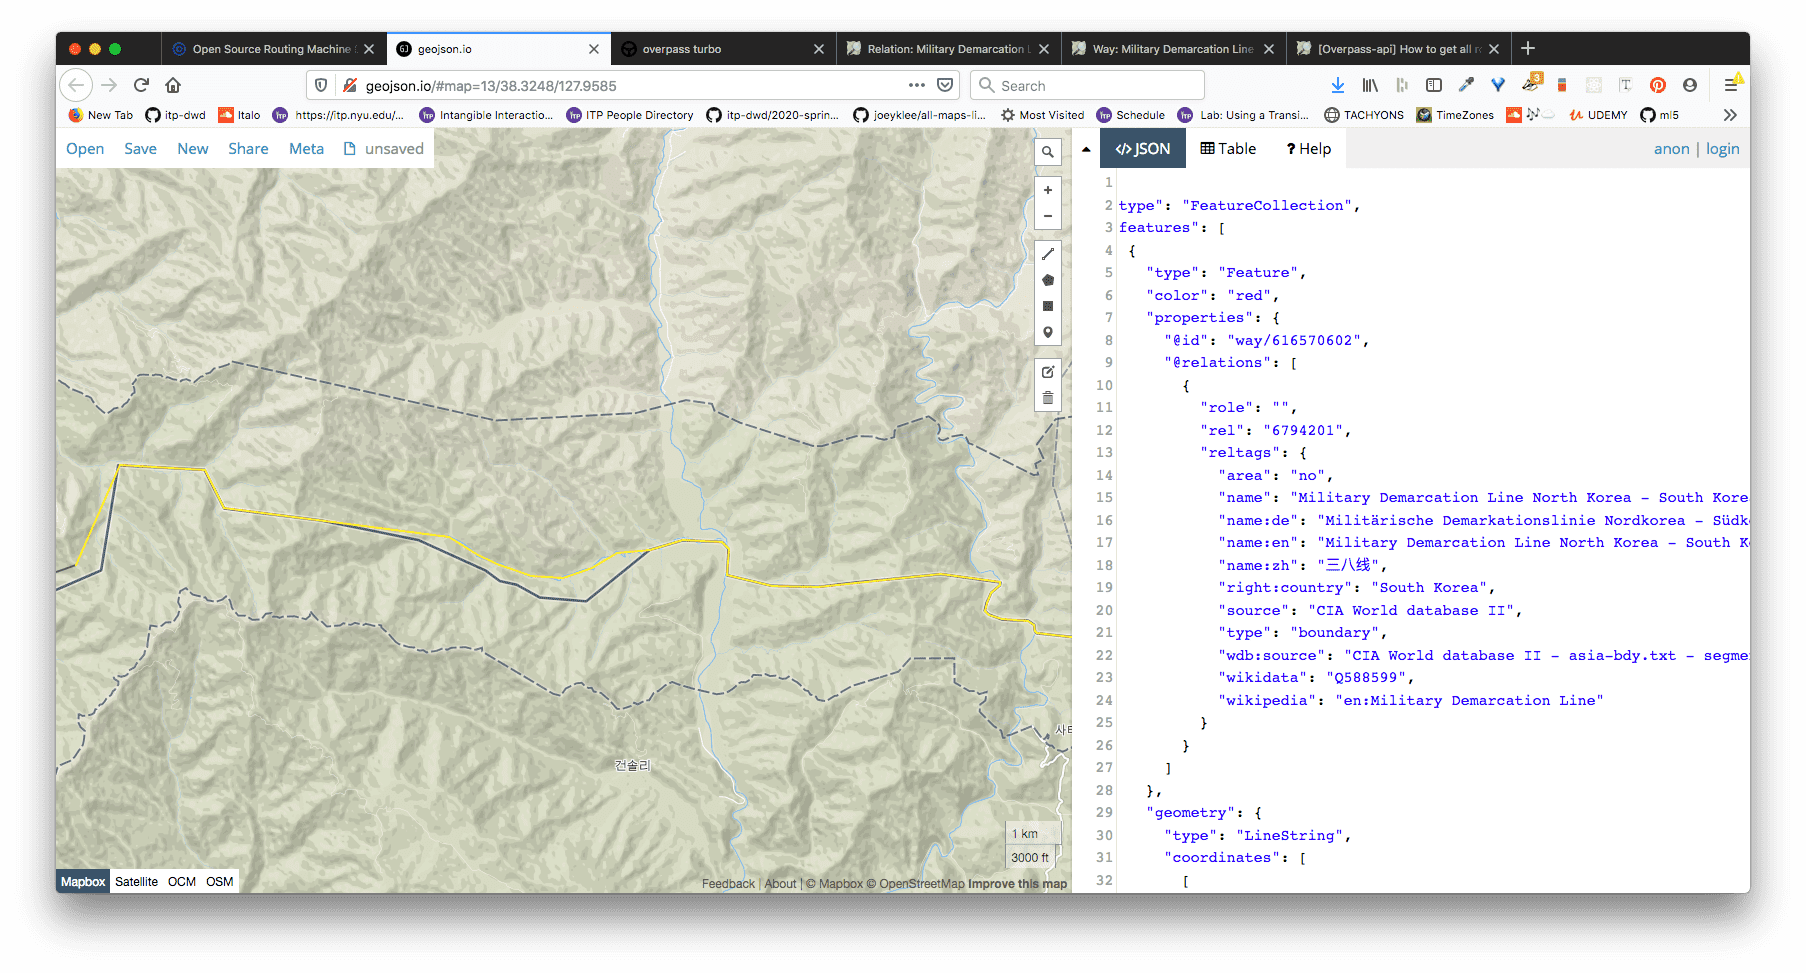Image resolution: width=1806 pixels, height=973 pixels.
Task: Switch base layer to Satellite
Action: click(x=136, y=882)
